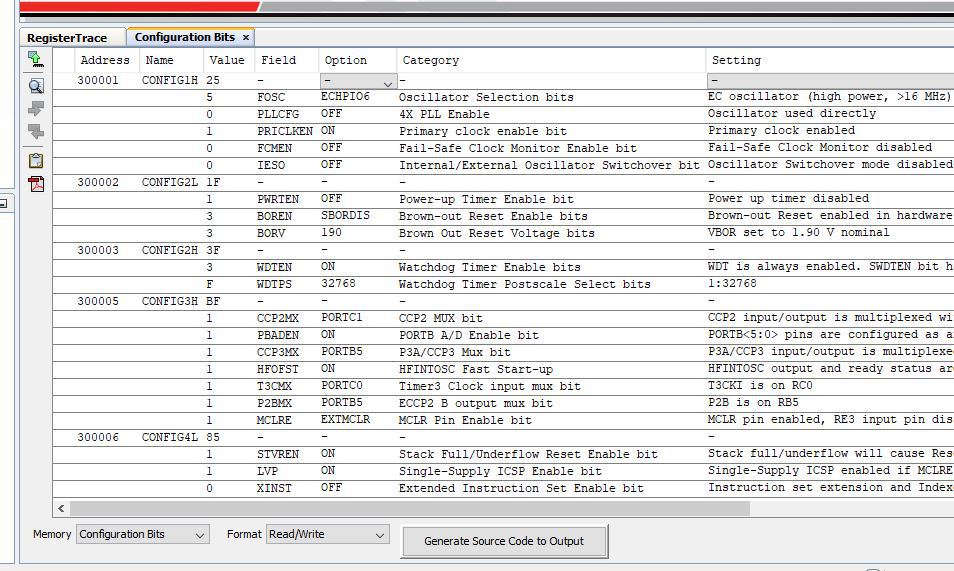This screenshot has height=571, width=954.
Task: Click the OFF option for XINST
Action: click(x=332, y=488)
